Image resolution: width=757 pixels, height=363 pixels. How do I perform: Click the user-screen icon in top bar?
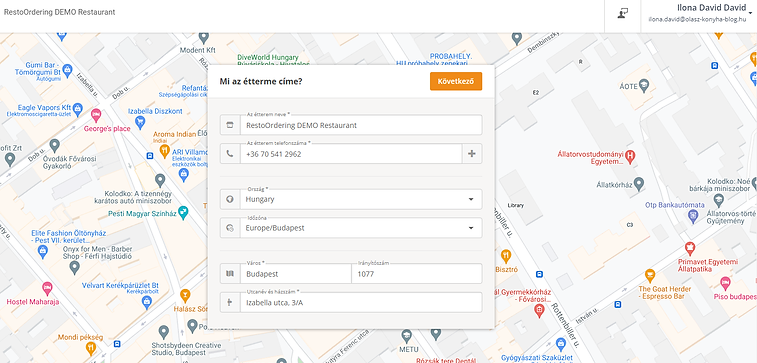pos(623,14)
